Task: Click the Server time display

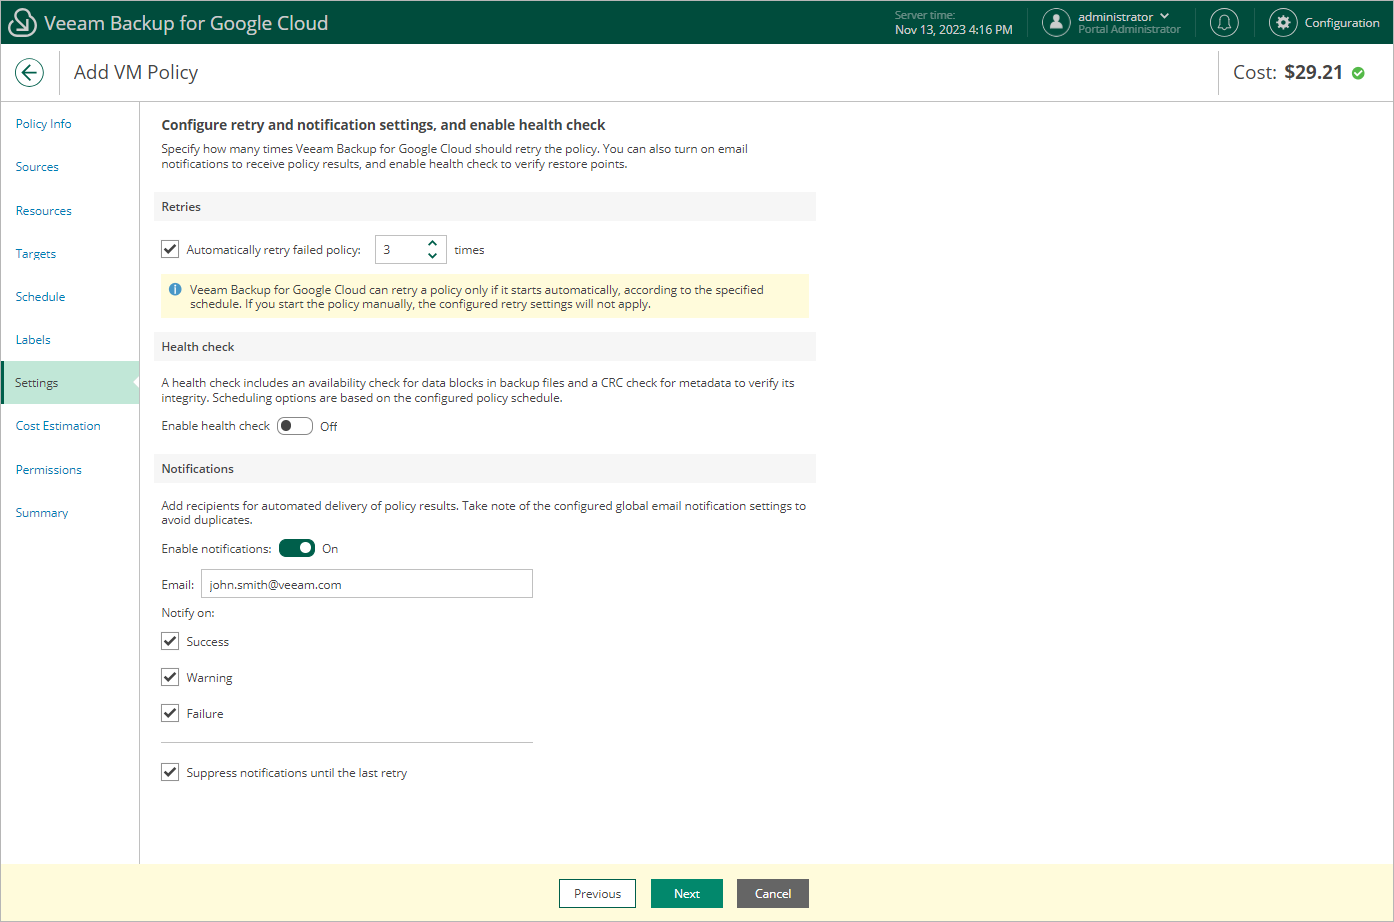Action: 954,23
